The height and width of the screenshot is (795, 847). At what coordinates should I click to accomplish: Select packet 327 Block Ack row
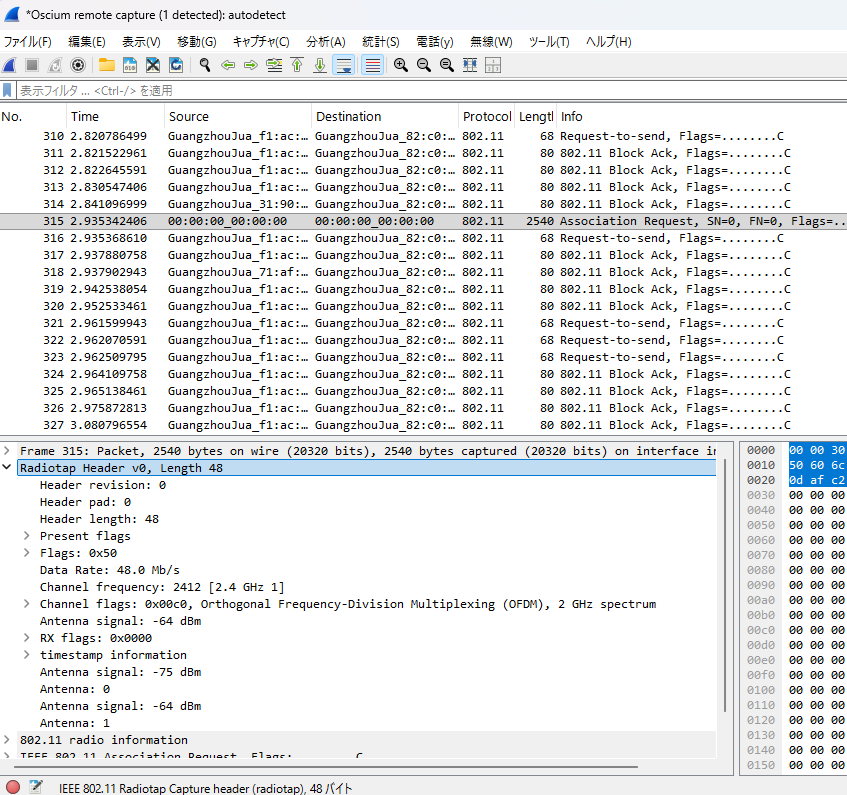pyautogui.click(x=424, y=425)
